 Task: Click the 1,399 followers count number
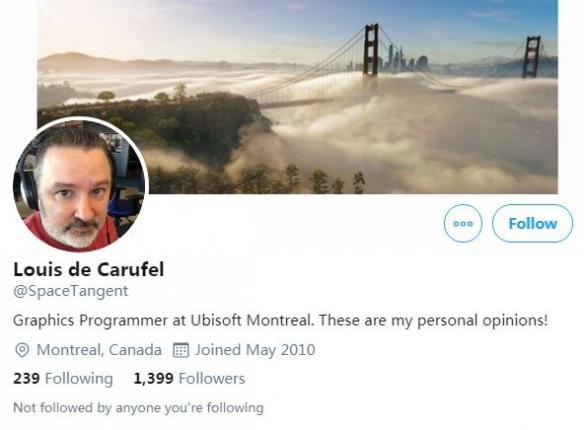pyautogui.click(x=153, y=379)
